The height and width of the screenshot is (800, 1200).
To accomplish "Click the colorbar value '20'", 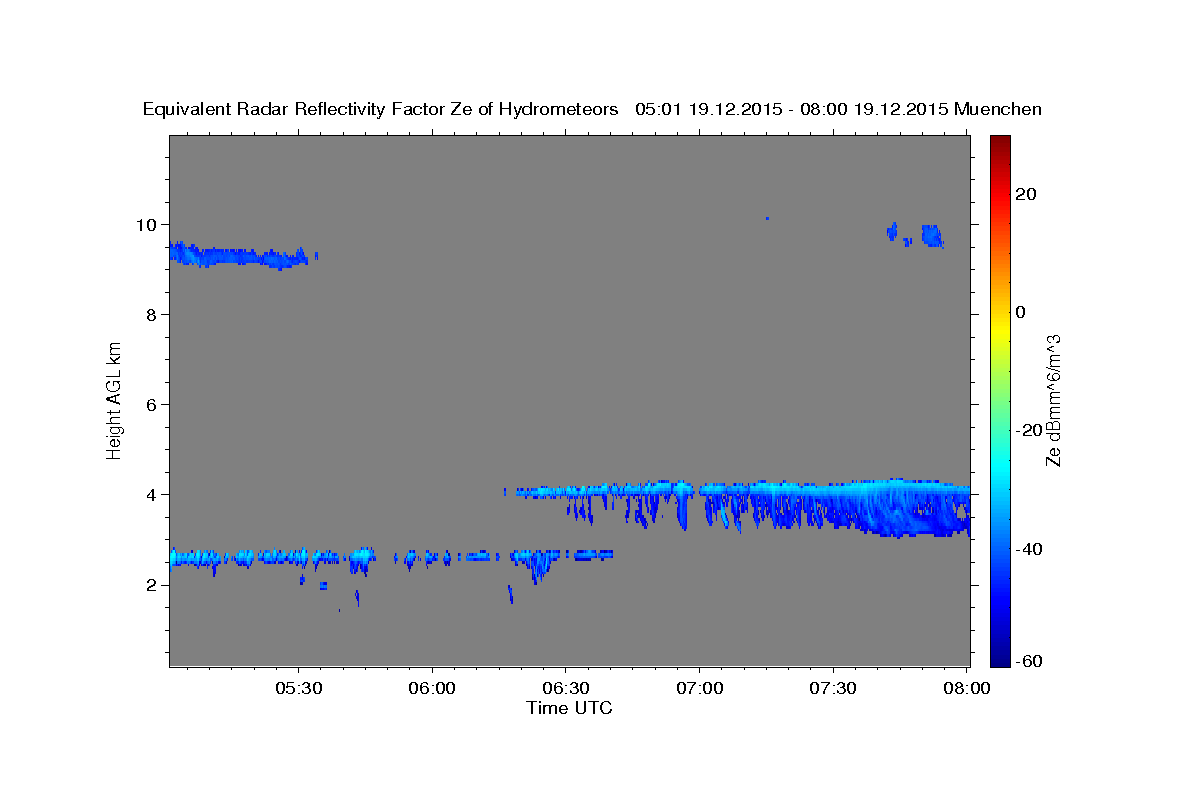I will click(1024, 194).
